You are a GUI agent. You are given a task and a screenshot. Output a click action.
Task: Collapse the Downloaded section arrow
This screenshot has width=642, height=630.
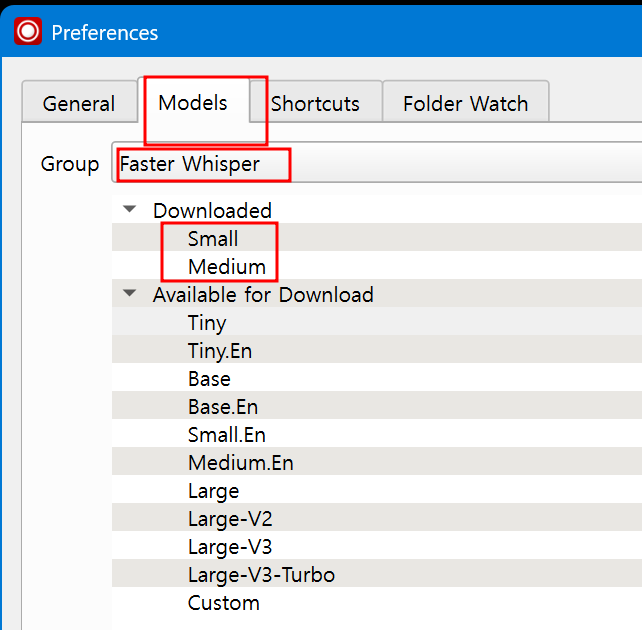point(129,209)
